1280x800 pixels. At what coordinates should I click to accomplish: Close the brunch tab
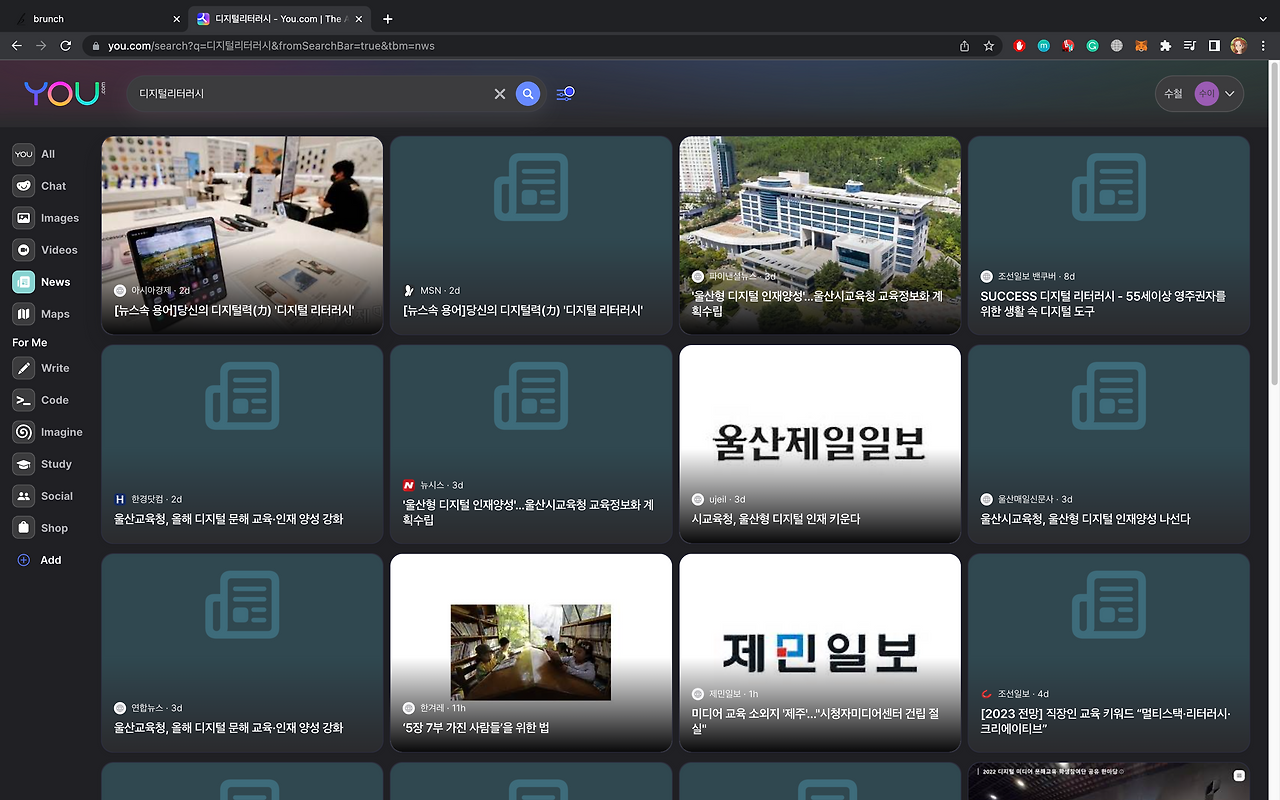[177, 19]
